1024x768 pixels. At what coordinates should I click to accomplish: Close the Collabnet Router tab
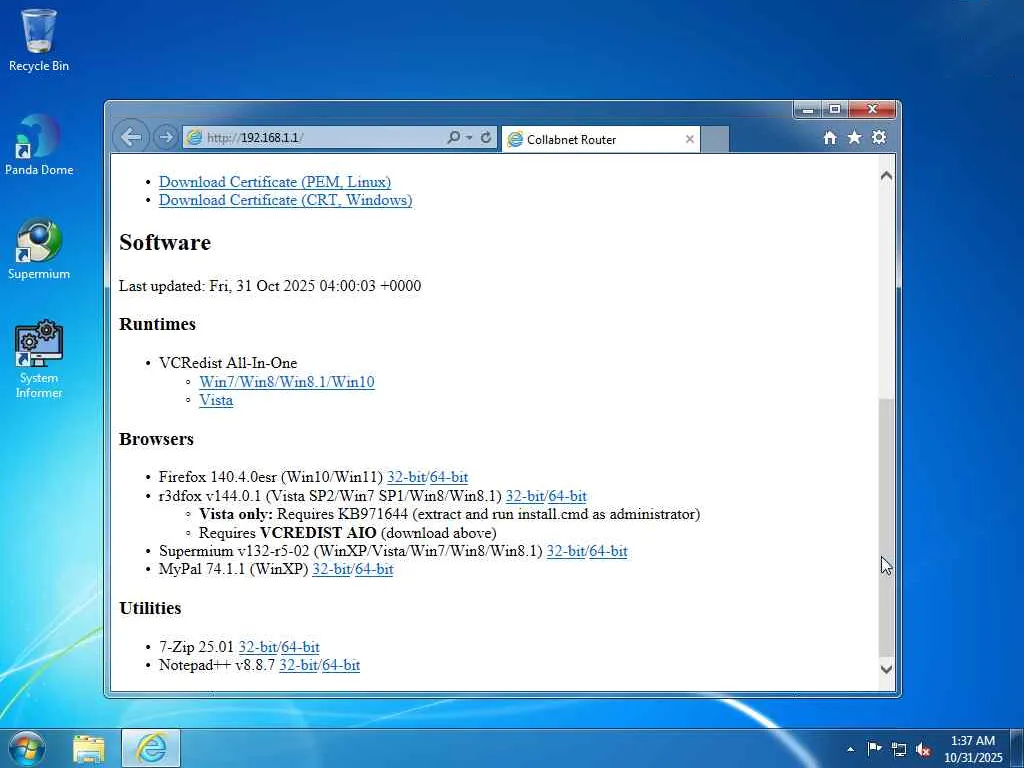(690, 139)
